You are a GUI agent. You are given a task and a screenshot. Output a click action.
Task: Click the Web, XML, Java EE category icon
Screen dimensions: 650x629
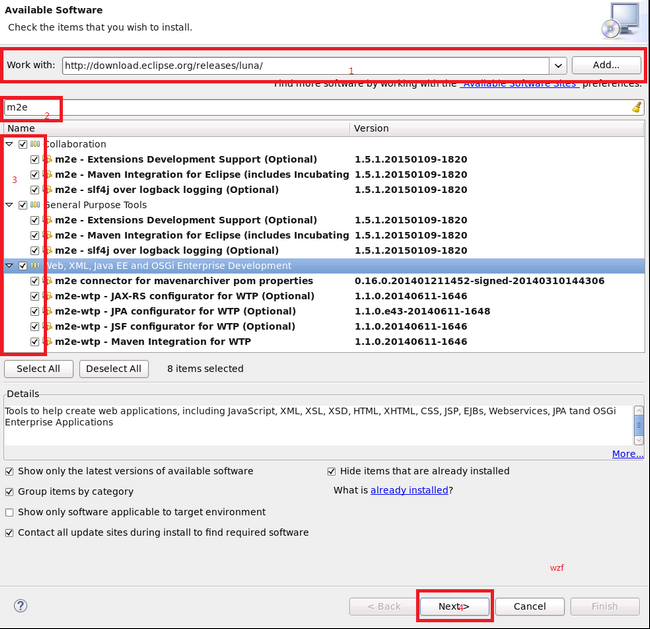point(35,265)
